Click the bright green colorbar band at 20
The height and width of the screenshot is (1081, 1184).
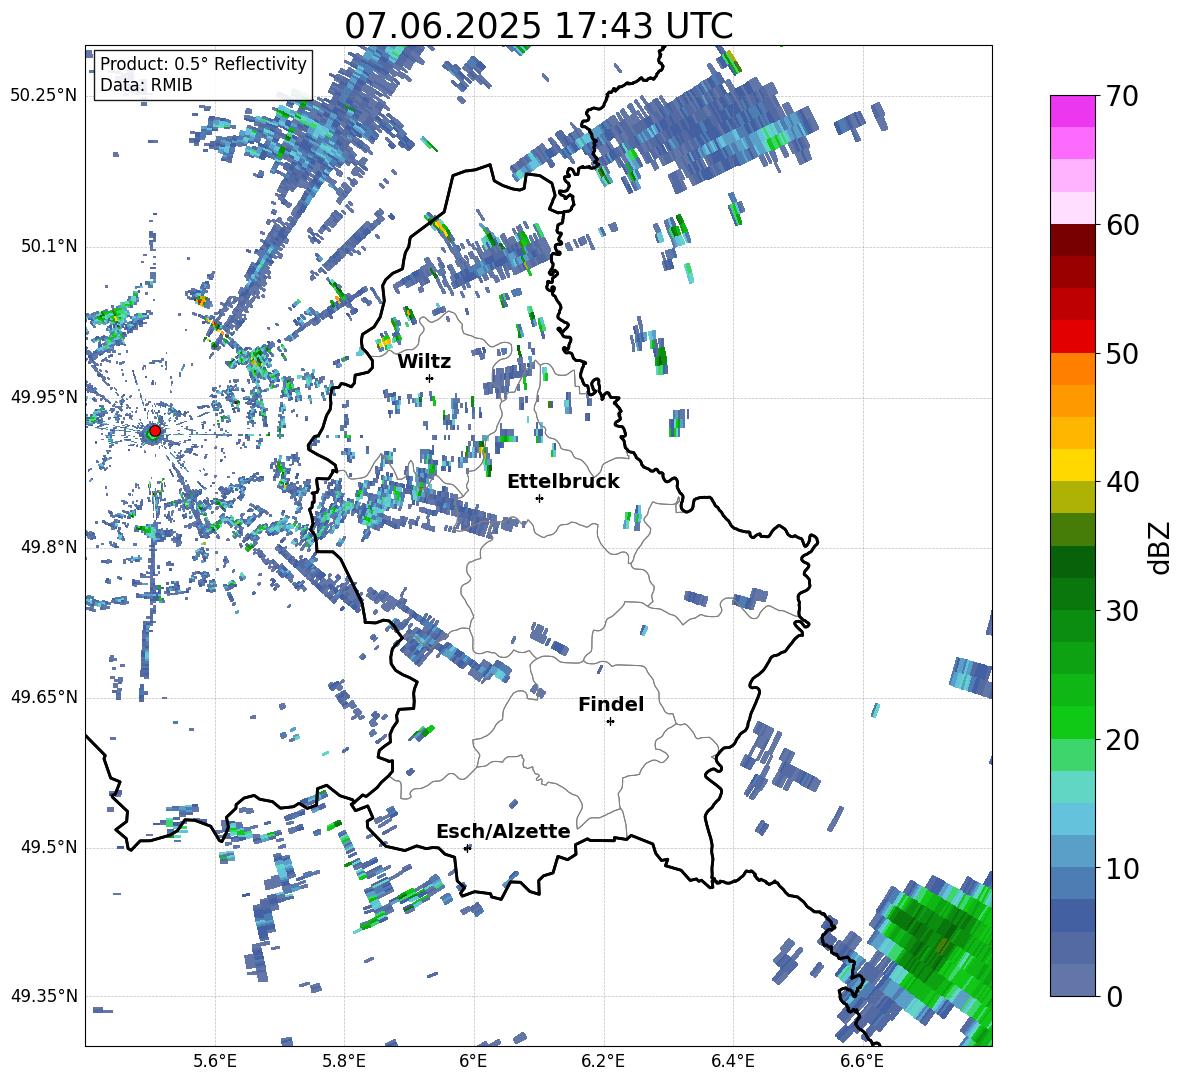(1072, 722)
